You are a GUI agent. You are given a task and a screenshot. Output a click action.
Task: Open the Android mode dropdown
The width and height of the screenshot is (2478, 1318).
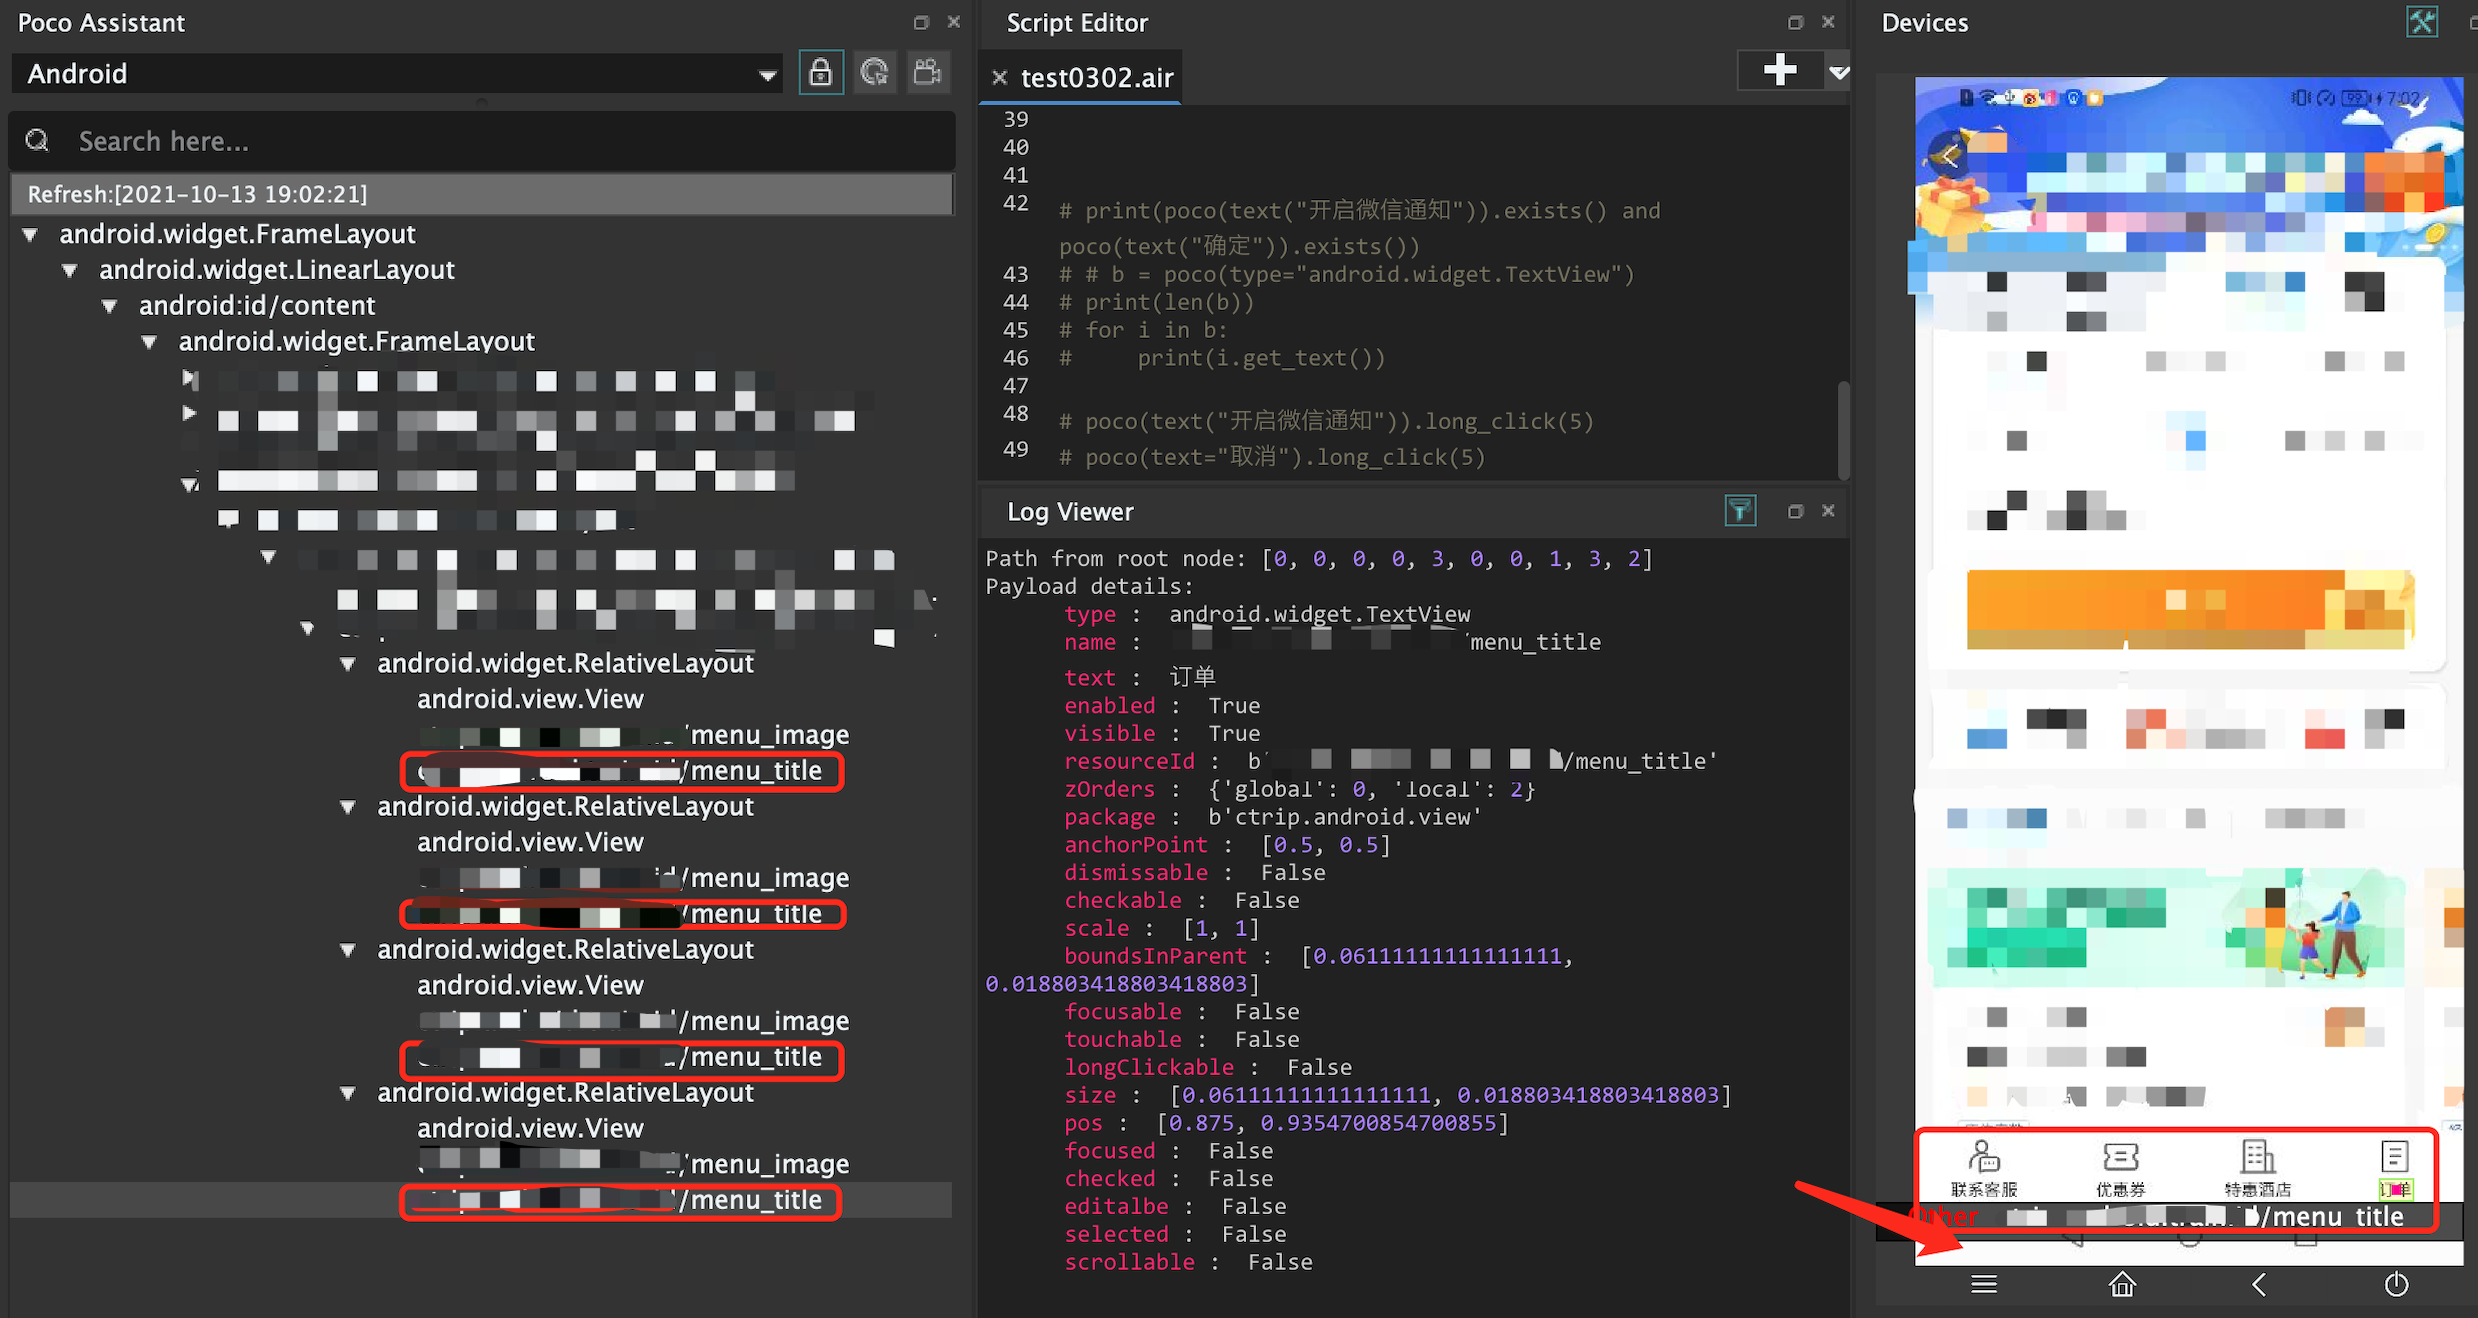[x=768, y=75]
